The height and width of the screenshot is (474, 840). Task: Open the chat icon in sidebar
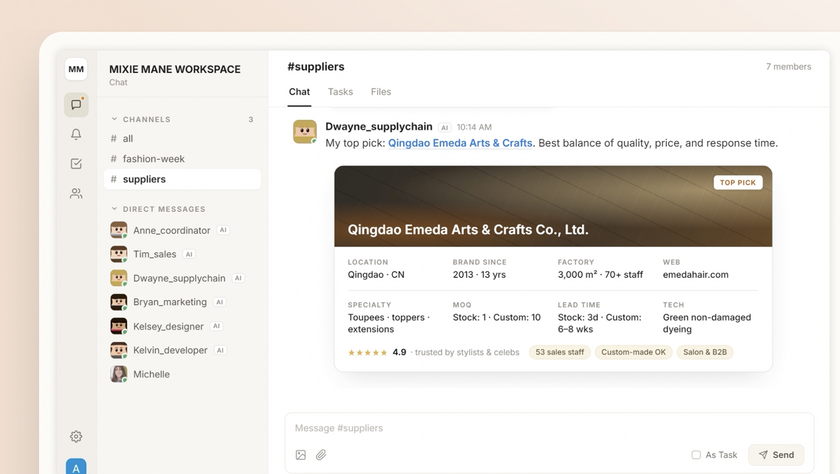click(x=76, y=104)
